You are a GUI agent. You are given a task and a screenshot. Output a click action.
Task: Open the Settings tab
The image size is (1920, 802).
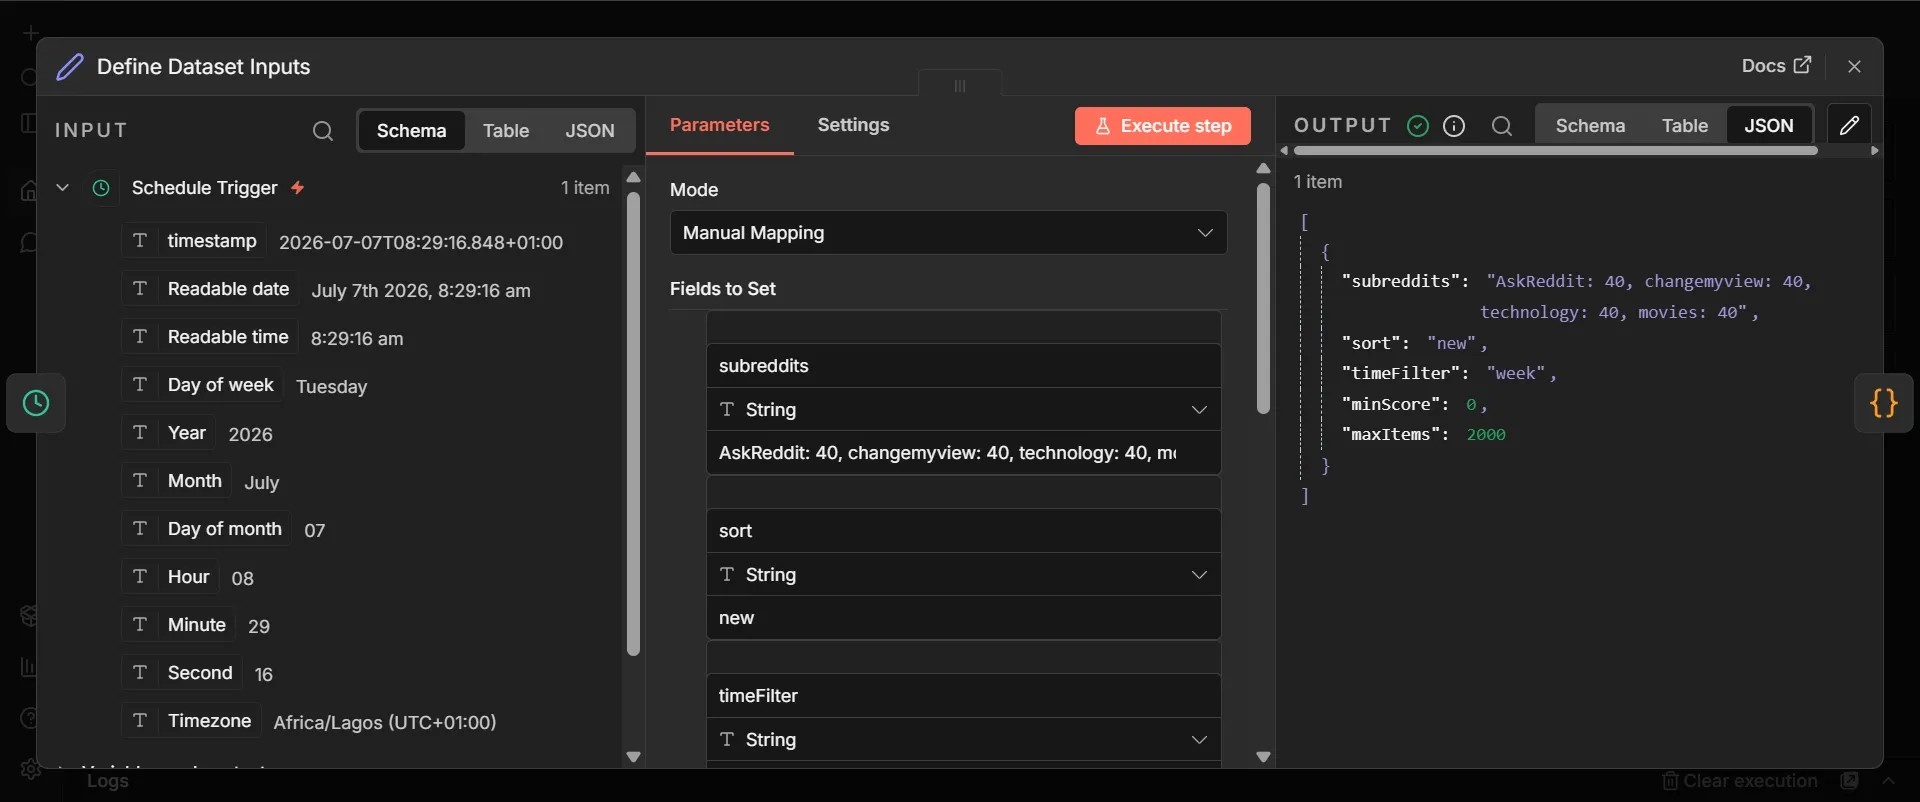[853, 125]
